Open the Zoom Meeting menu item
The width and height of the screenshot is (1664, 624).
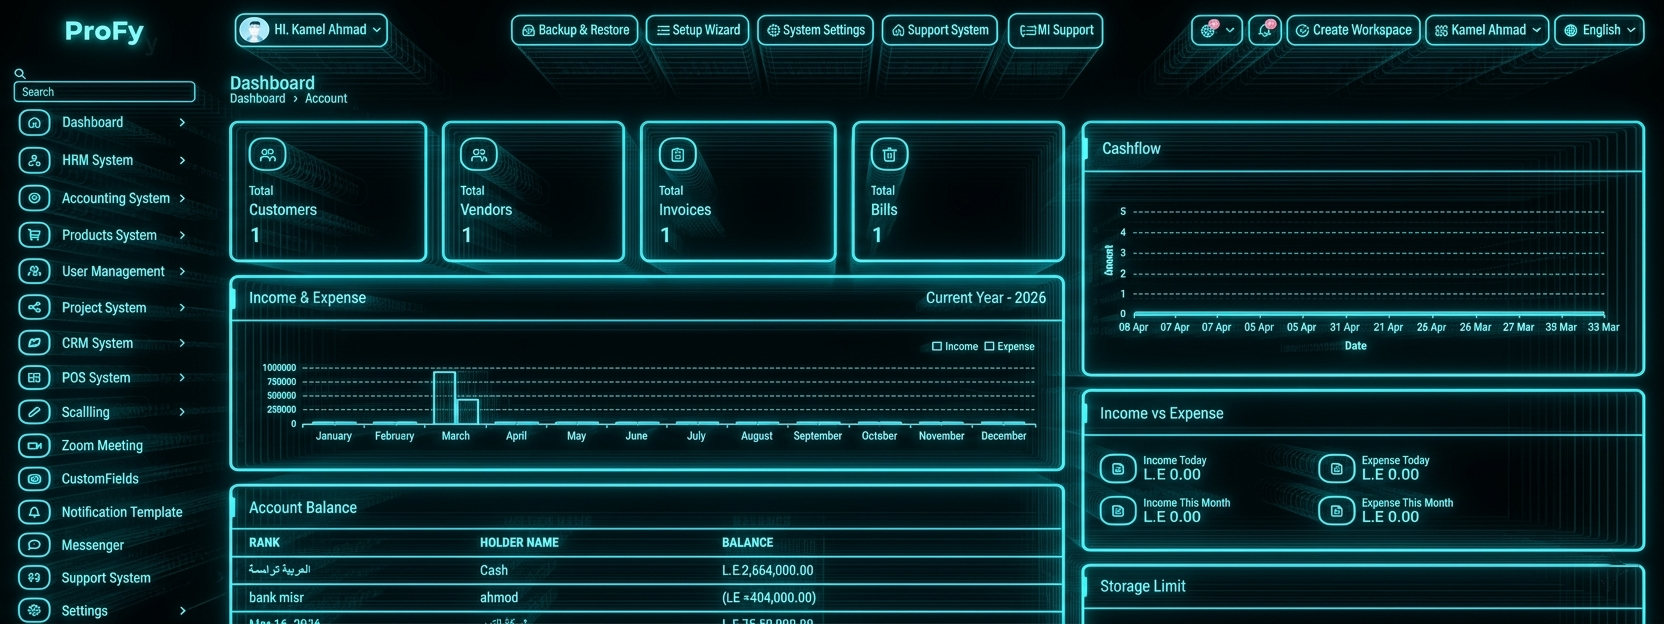pyautogui.click(x=102, y=445)
